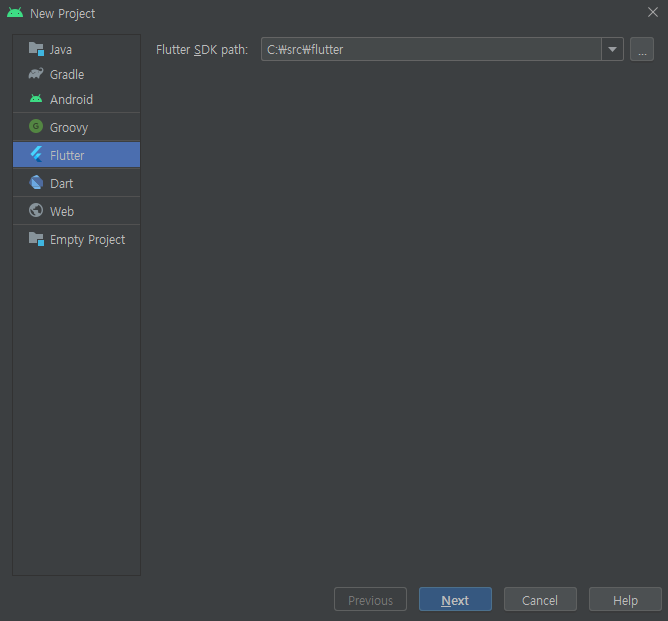Select the Flutter project type

click(x=77, y=155)
